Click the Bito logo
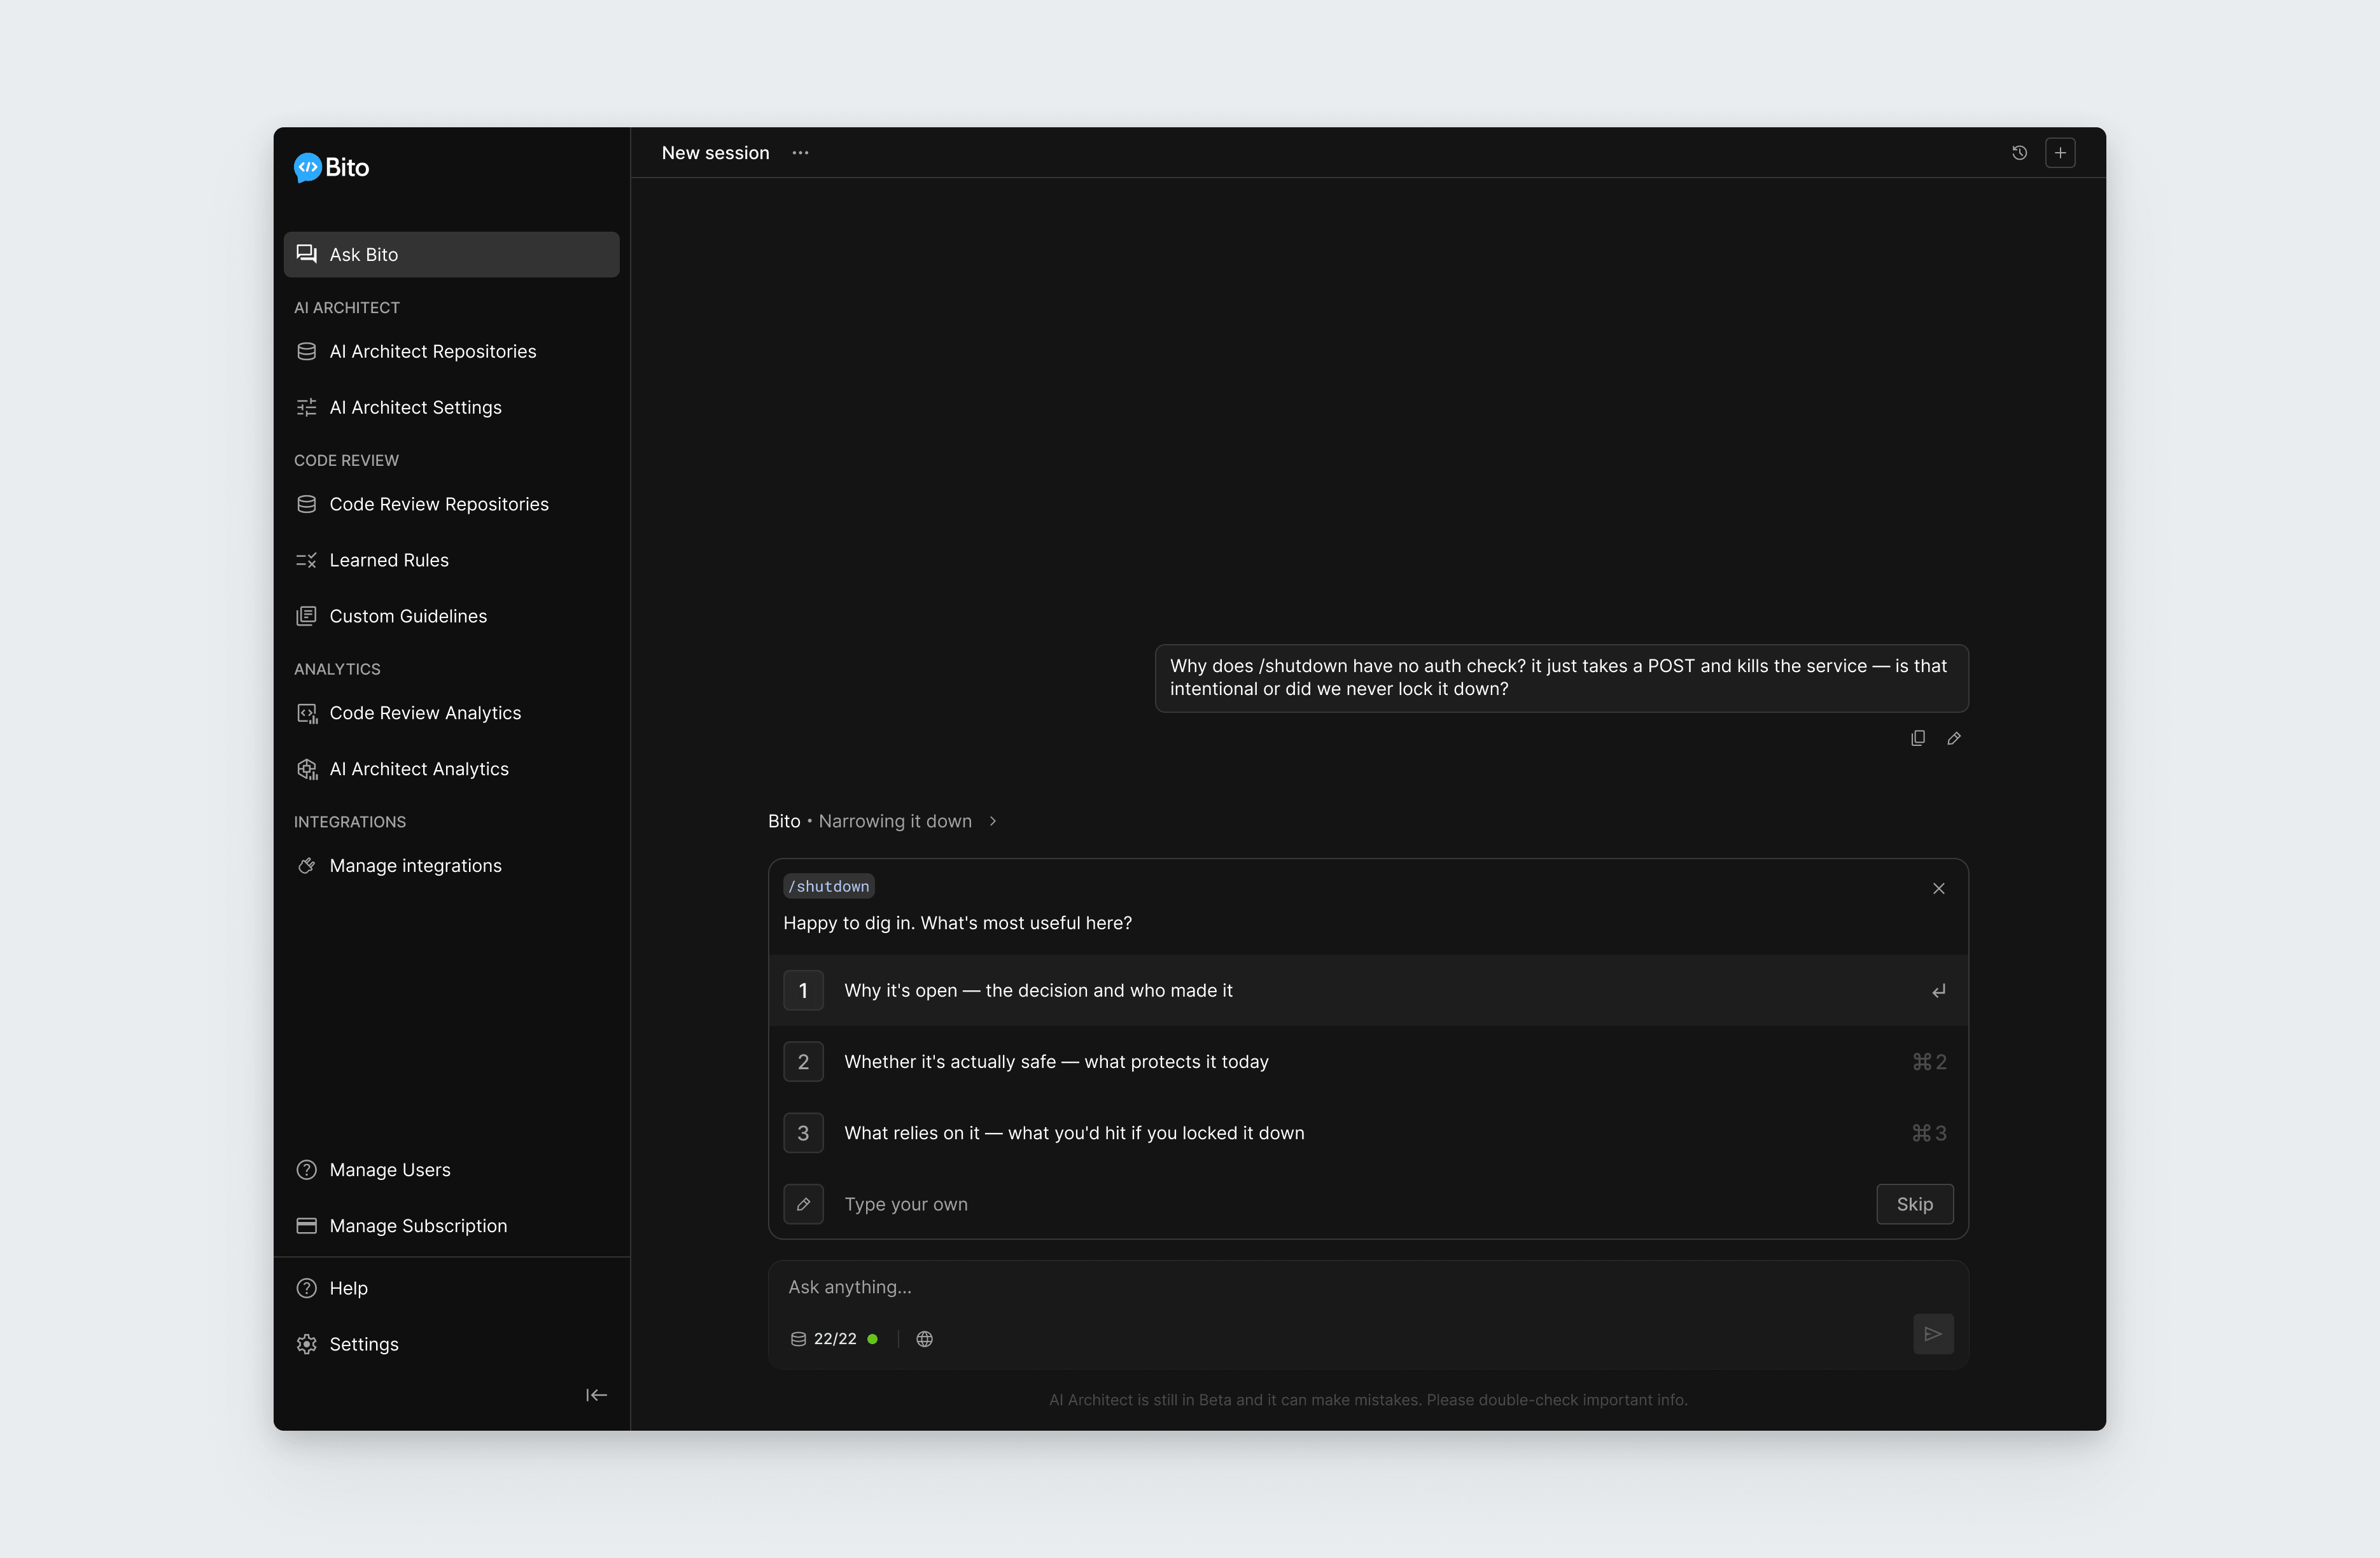This screenshot has width=2380, height=1558. (332, 167)
